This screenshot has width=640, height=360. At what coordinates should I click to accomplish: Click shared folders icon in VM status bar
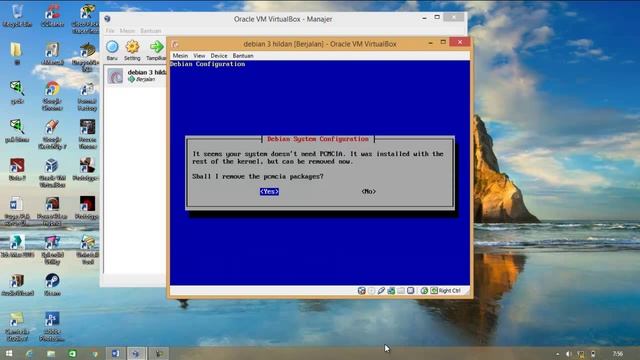point(401,291)
